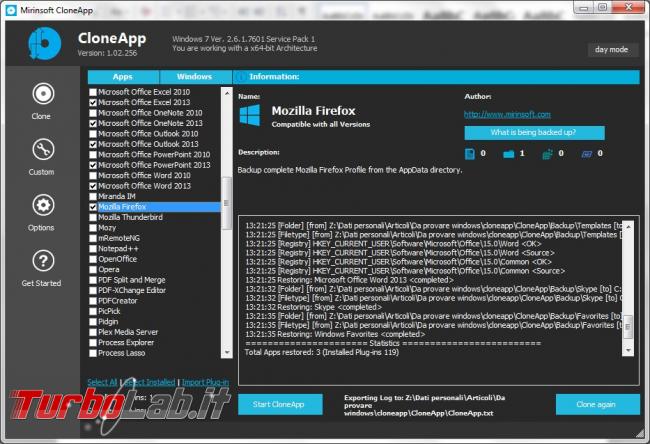Select Process Explorer entry
Screen dimensions: 650x444
(126, 343)
